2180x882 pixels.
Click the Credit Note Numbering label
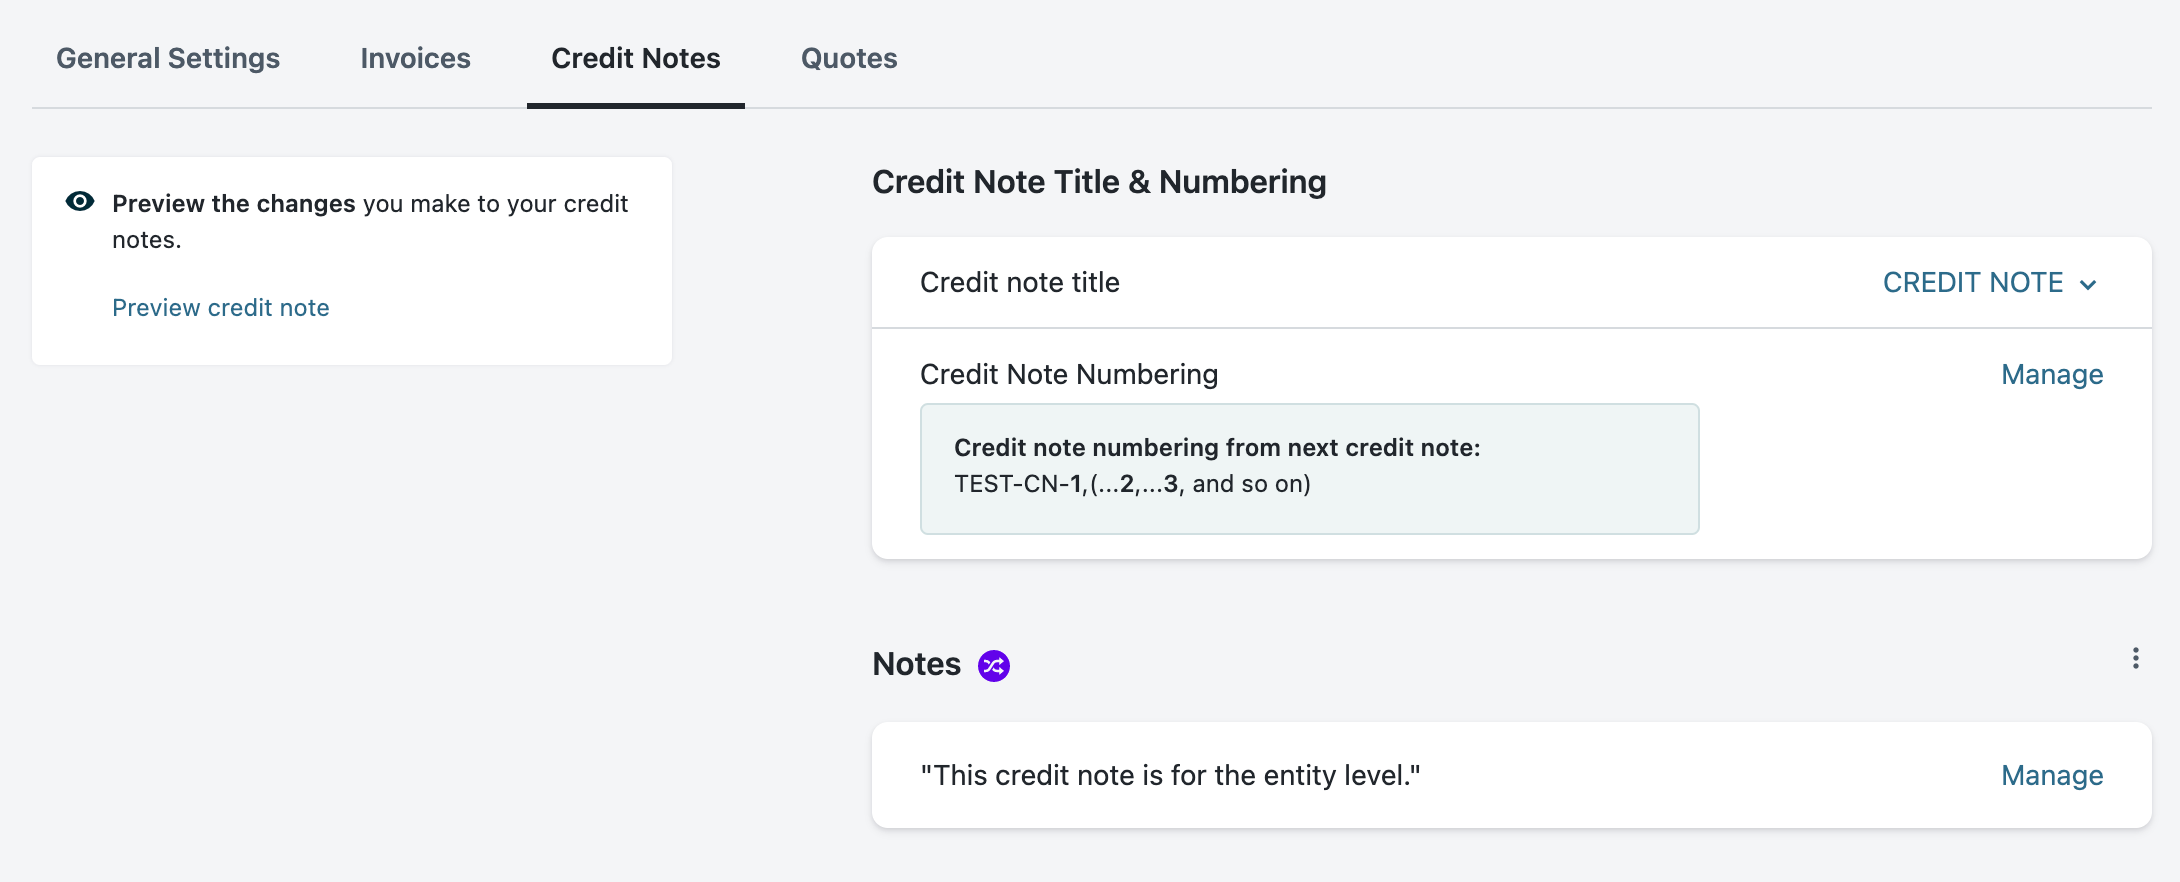pyautogui.click(x=1068, y=374)
